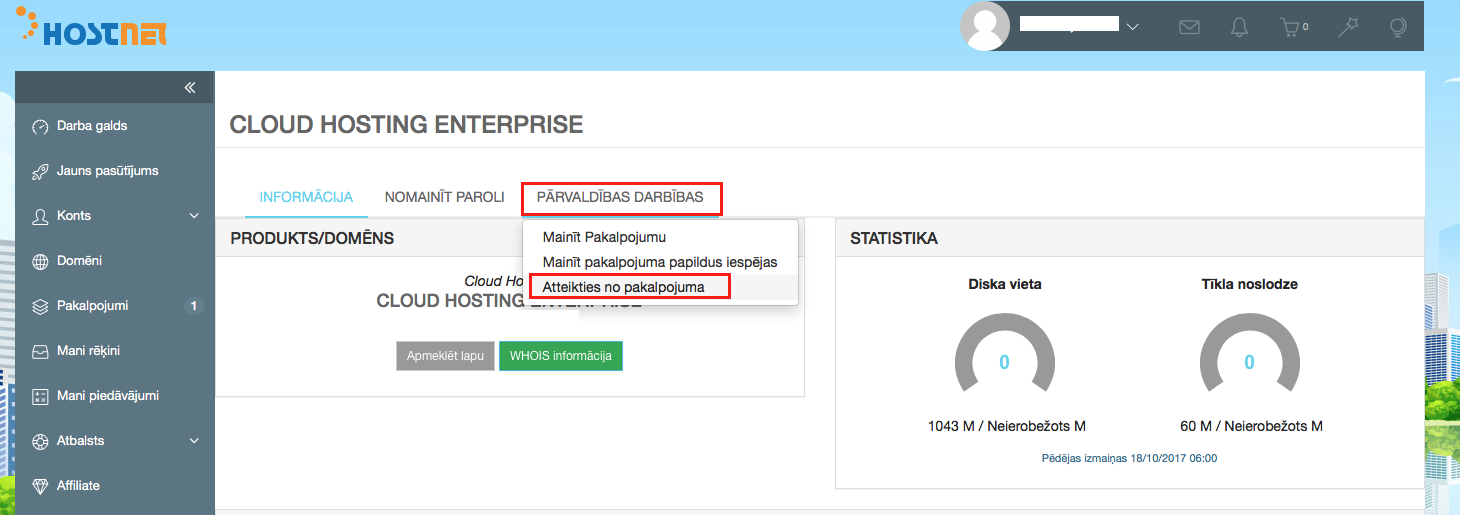Open the envelope messages icon
The image size is (1460, 515).
[1189, 27]
